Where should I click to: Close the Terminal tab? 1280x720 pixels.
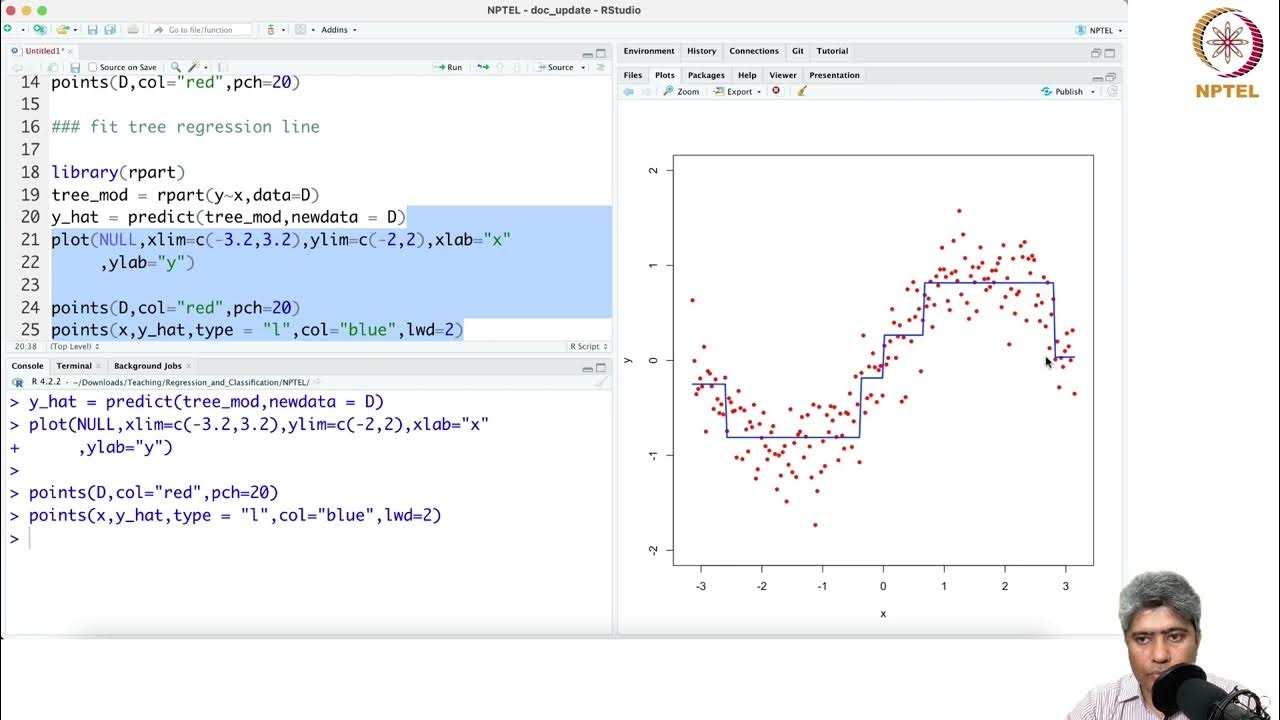coord(98,366)
